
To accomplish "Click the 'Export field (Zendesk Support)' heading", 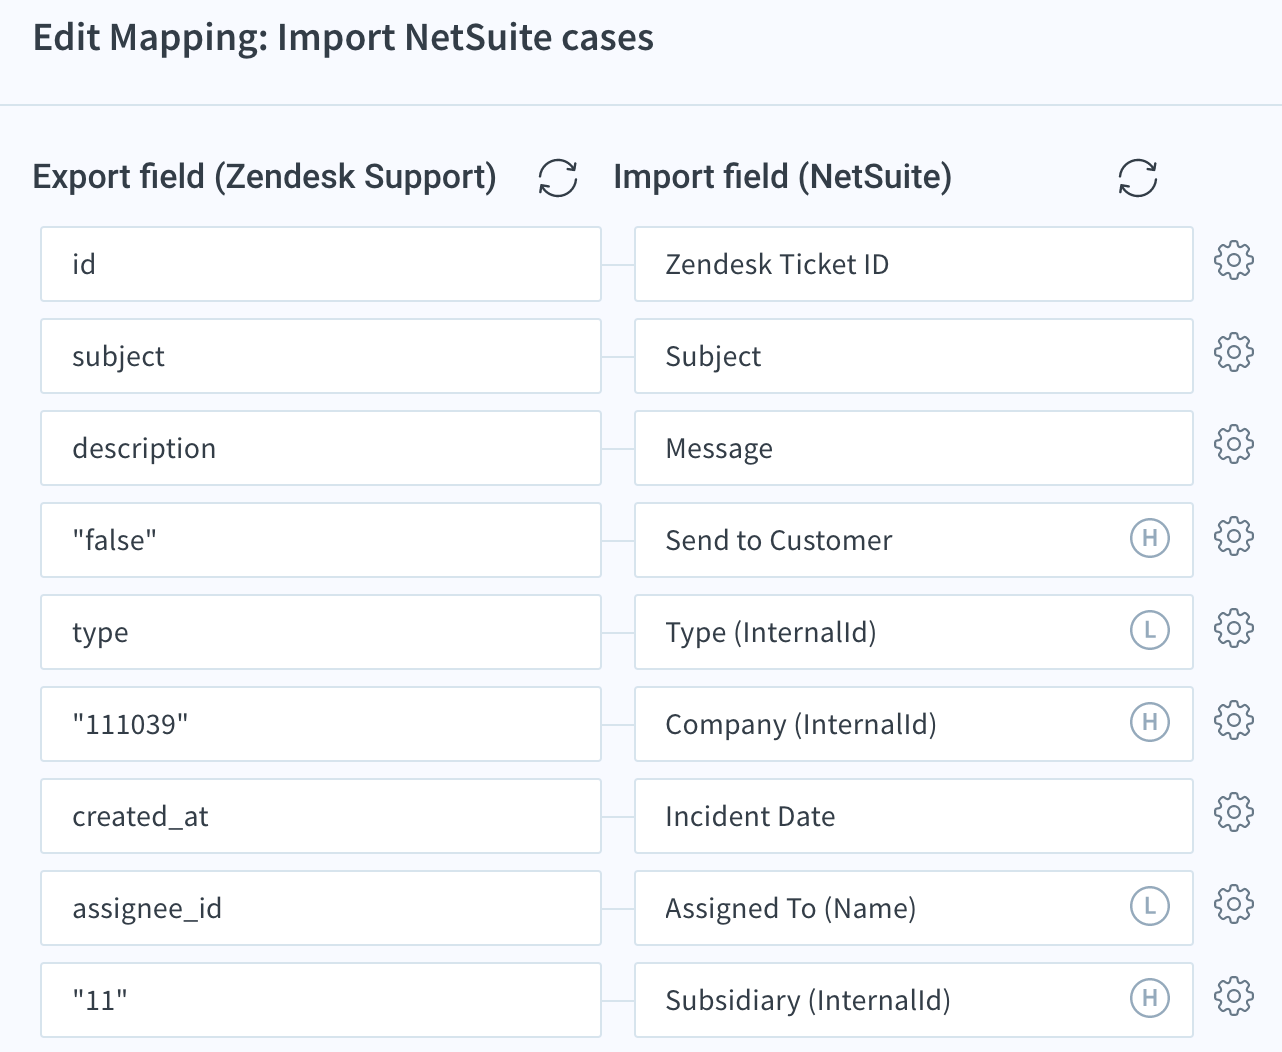I will 264,177.
